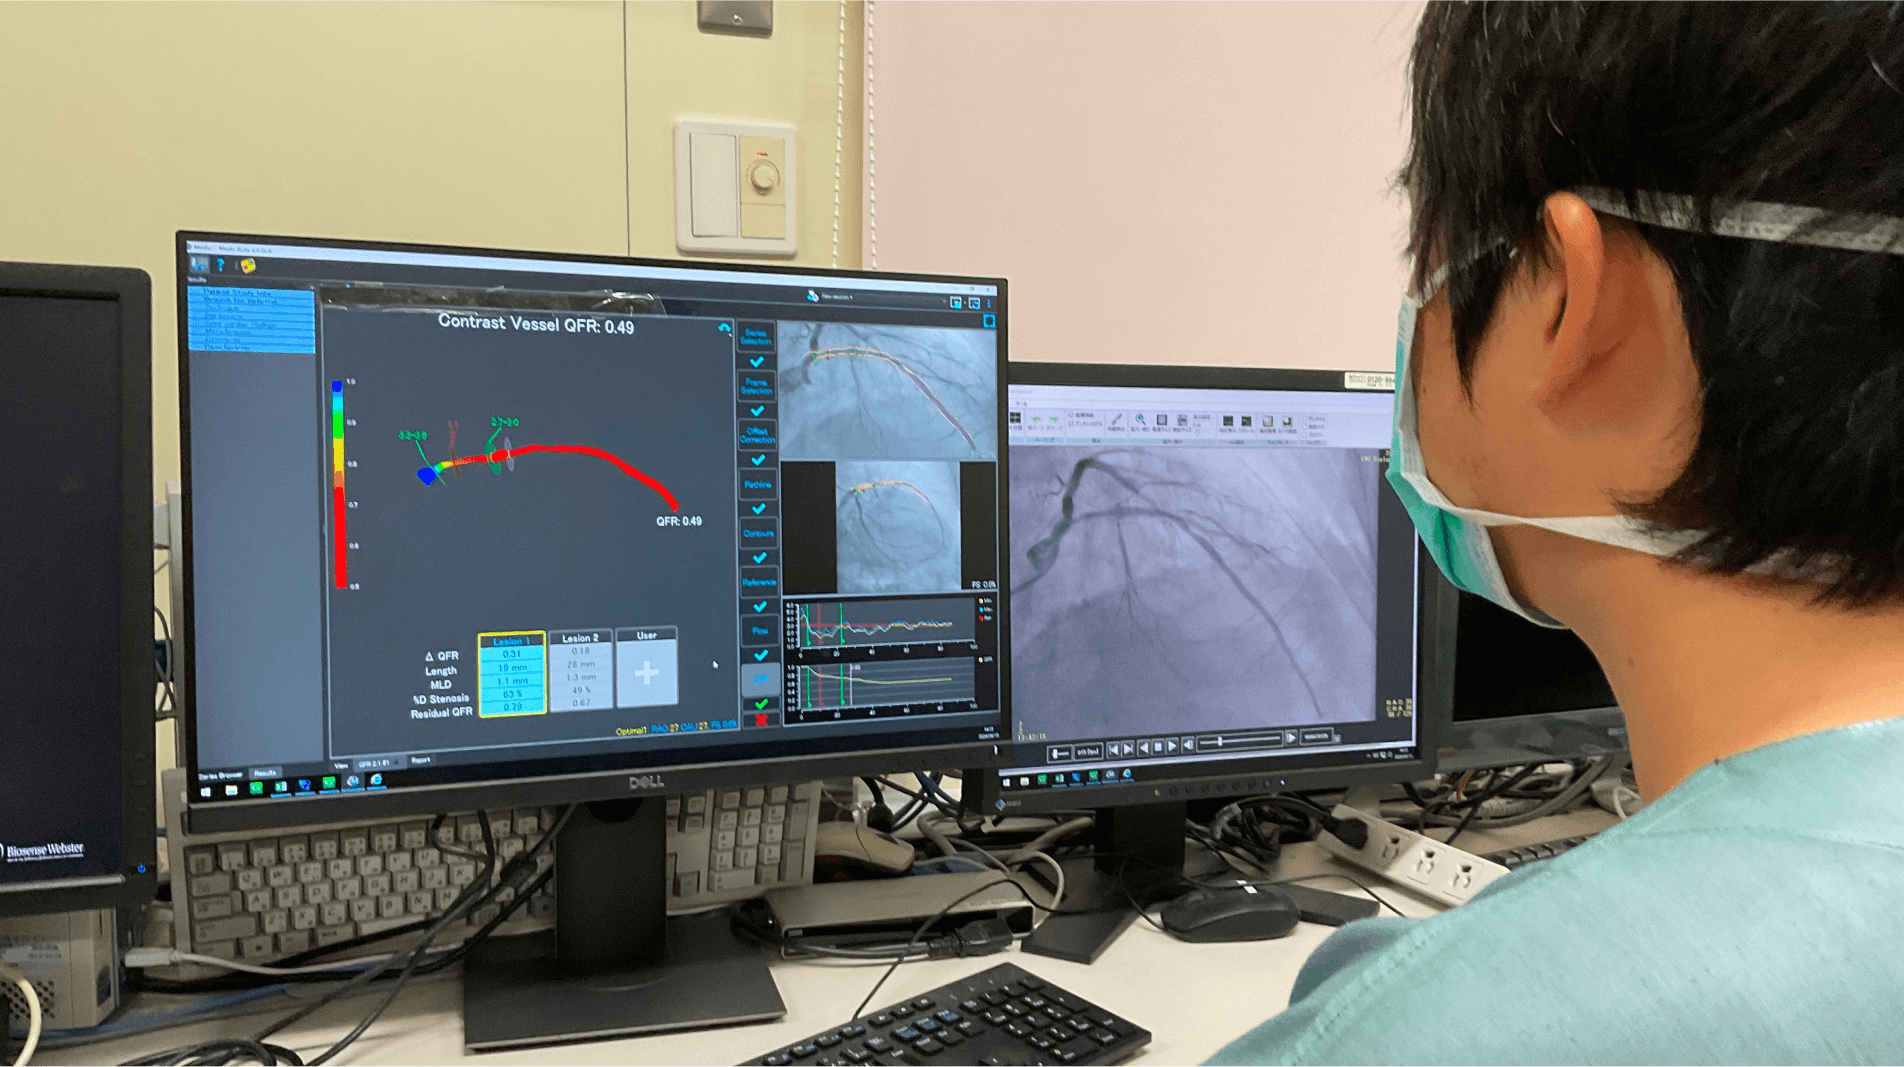Open the Series Selection workflow step

pos(756,337)
